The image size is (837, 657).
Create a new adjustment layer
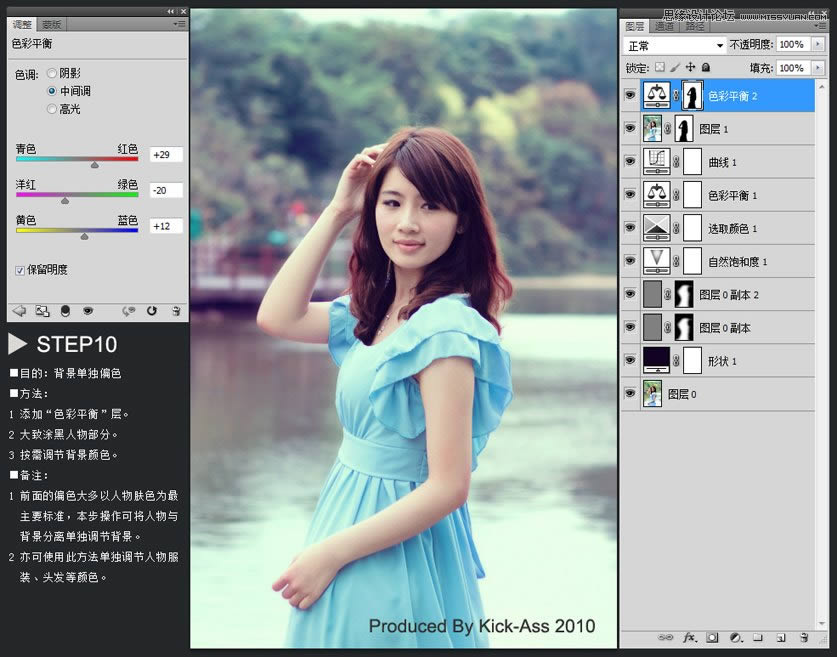735,637
